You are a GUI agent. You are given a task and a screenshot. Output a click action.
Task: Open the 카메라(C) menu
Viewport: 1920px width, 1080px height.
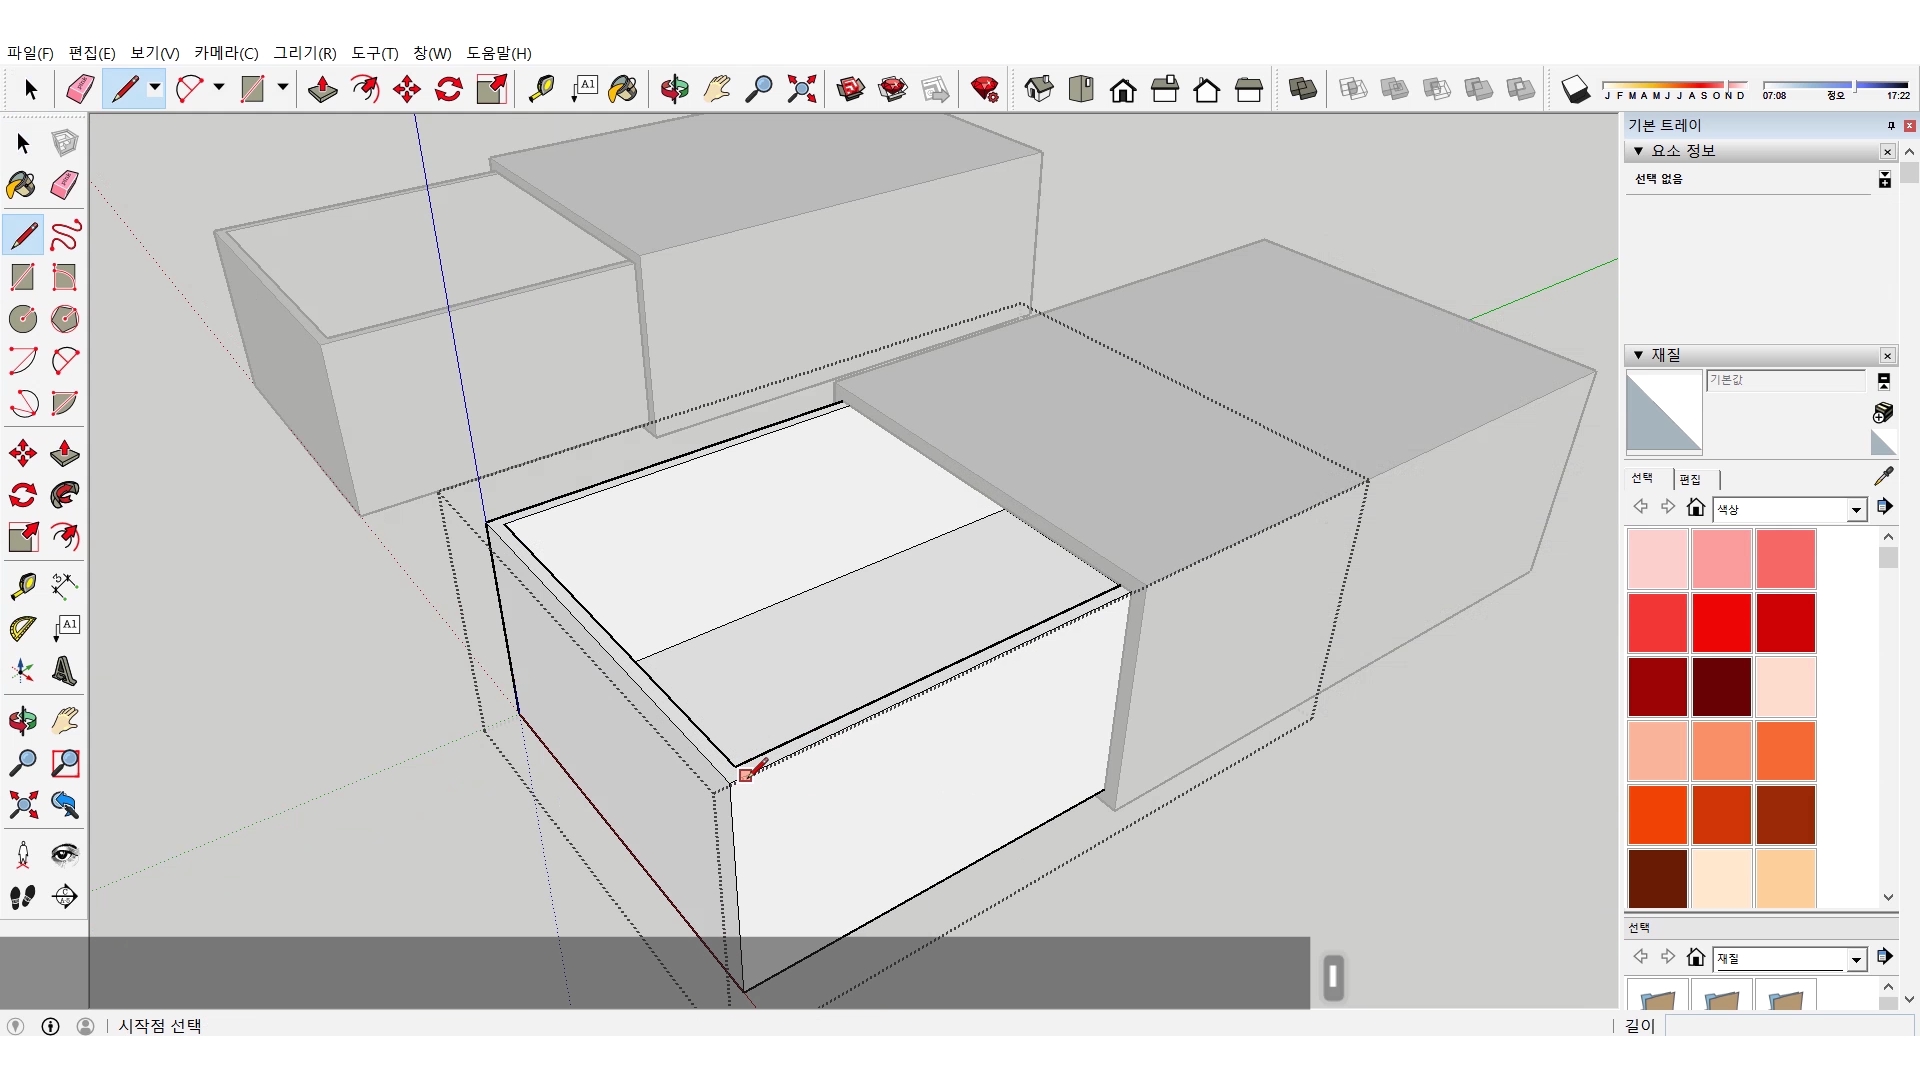tap(226, 53)
